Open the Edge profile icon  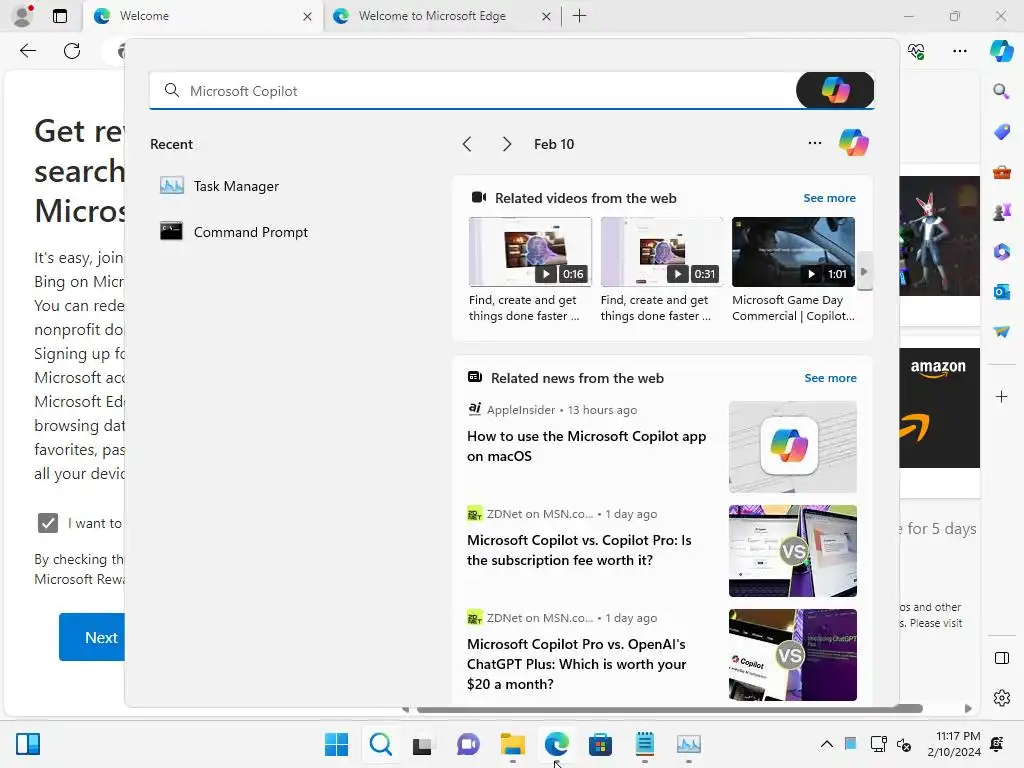tap(23, 16)
